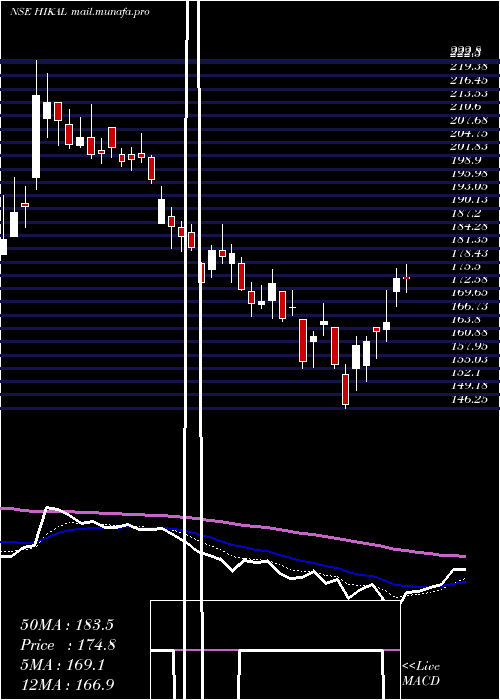Click the 213.53 price axis label
Image resolution: width=500 pixels, height=700 pixels.
(468, 93)
